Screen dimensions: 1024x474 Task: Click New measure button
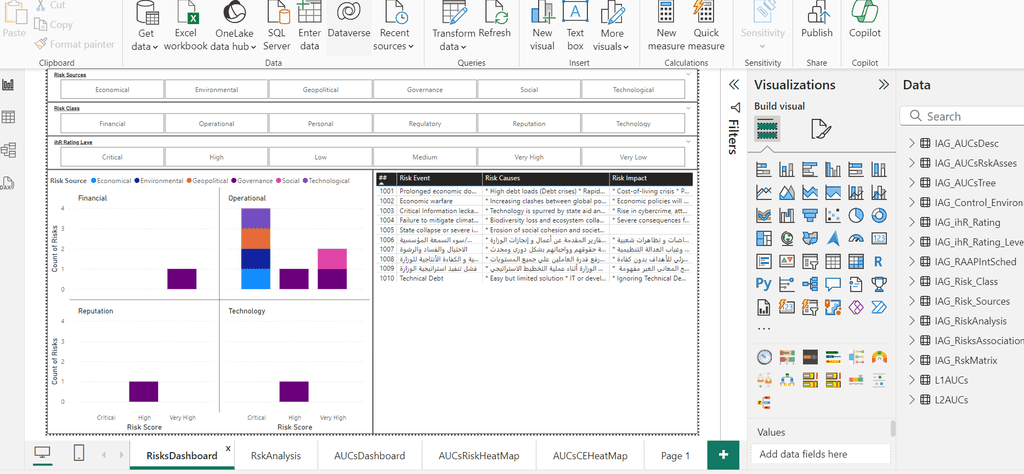tap(666, 26)
